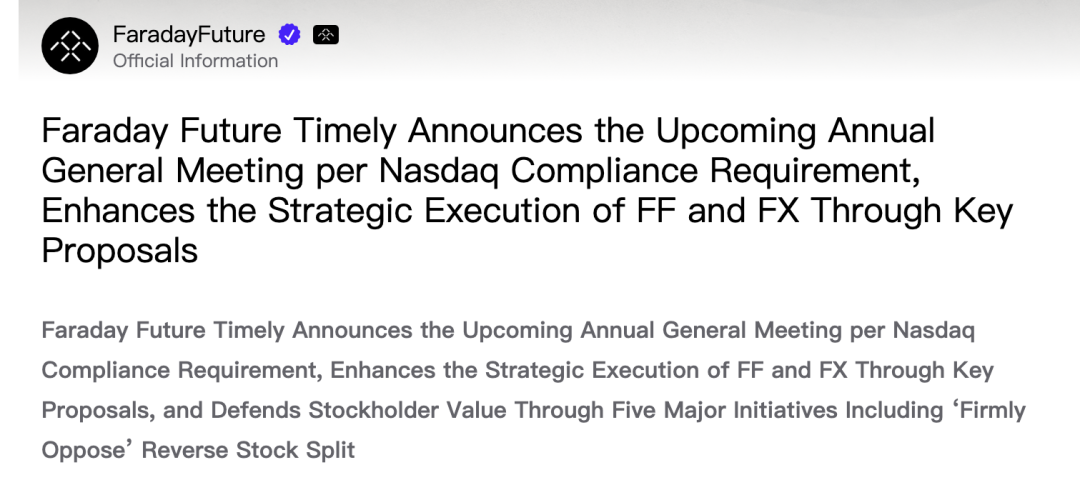
Task: Click the headline's first line starting Faraday Future Timely
Action: pos(487,131)
